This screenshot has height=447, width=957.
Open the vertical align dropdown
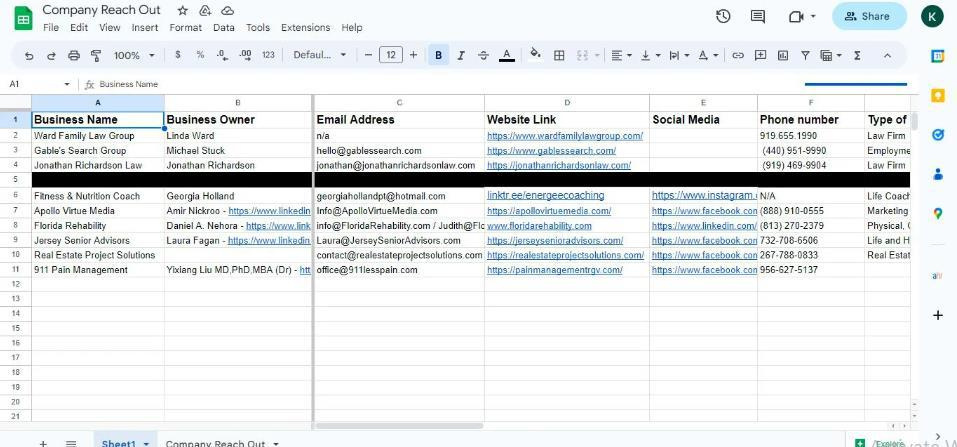pos(651,55)
